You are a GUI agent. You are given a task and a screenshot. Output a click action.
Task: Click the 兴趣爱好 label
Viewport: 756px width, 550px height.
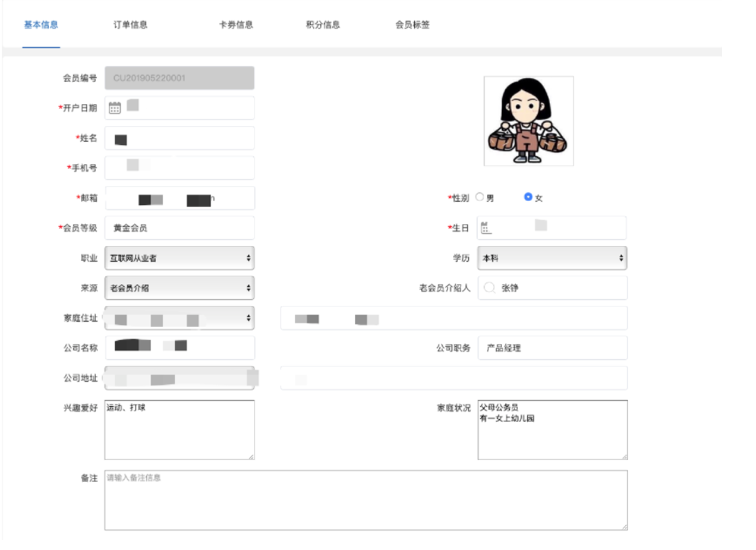81,408
